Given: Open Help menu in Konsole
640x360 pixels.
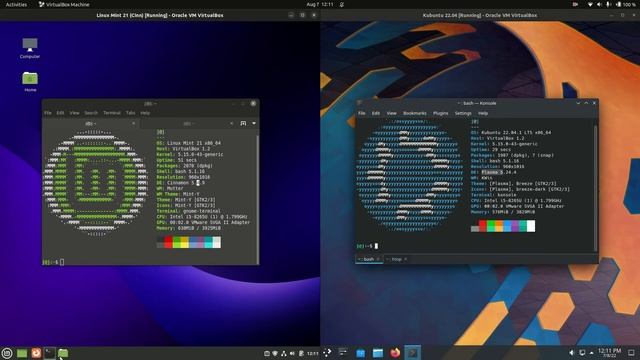Looking at the screenshot, I should [483, 113].
